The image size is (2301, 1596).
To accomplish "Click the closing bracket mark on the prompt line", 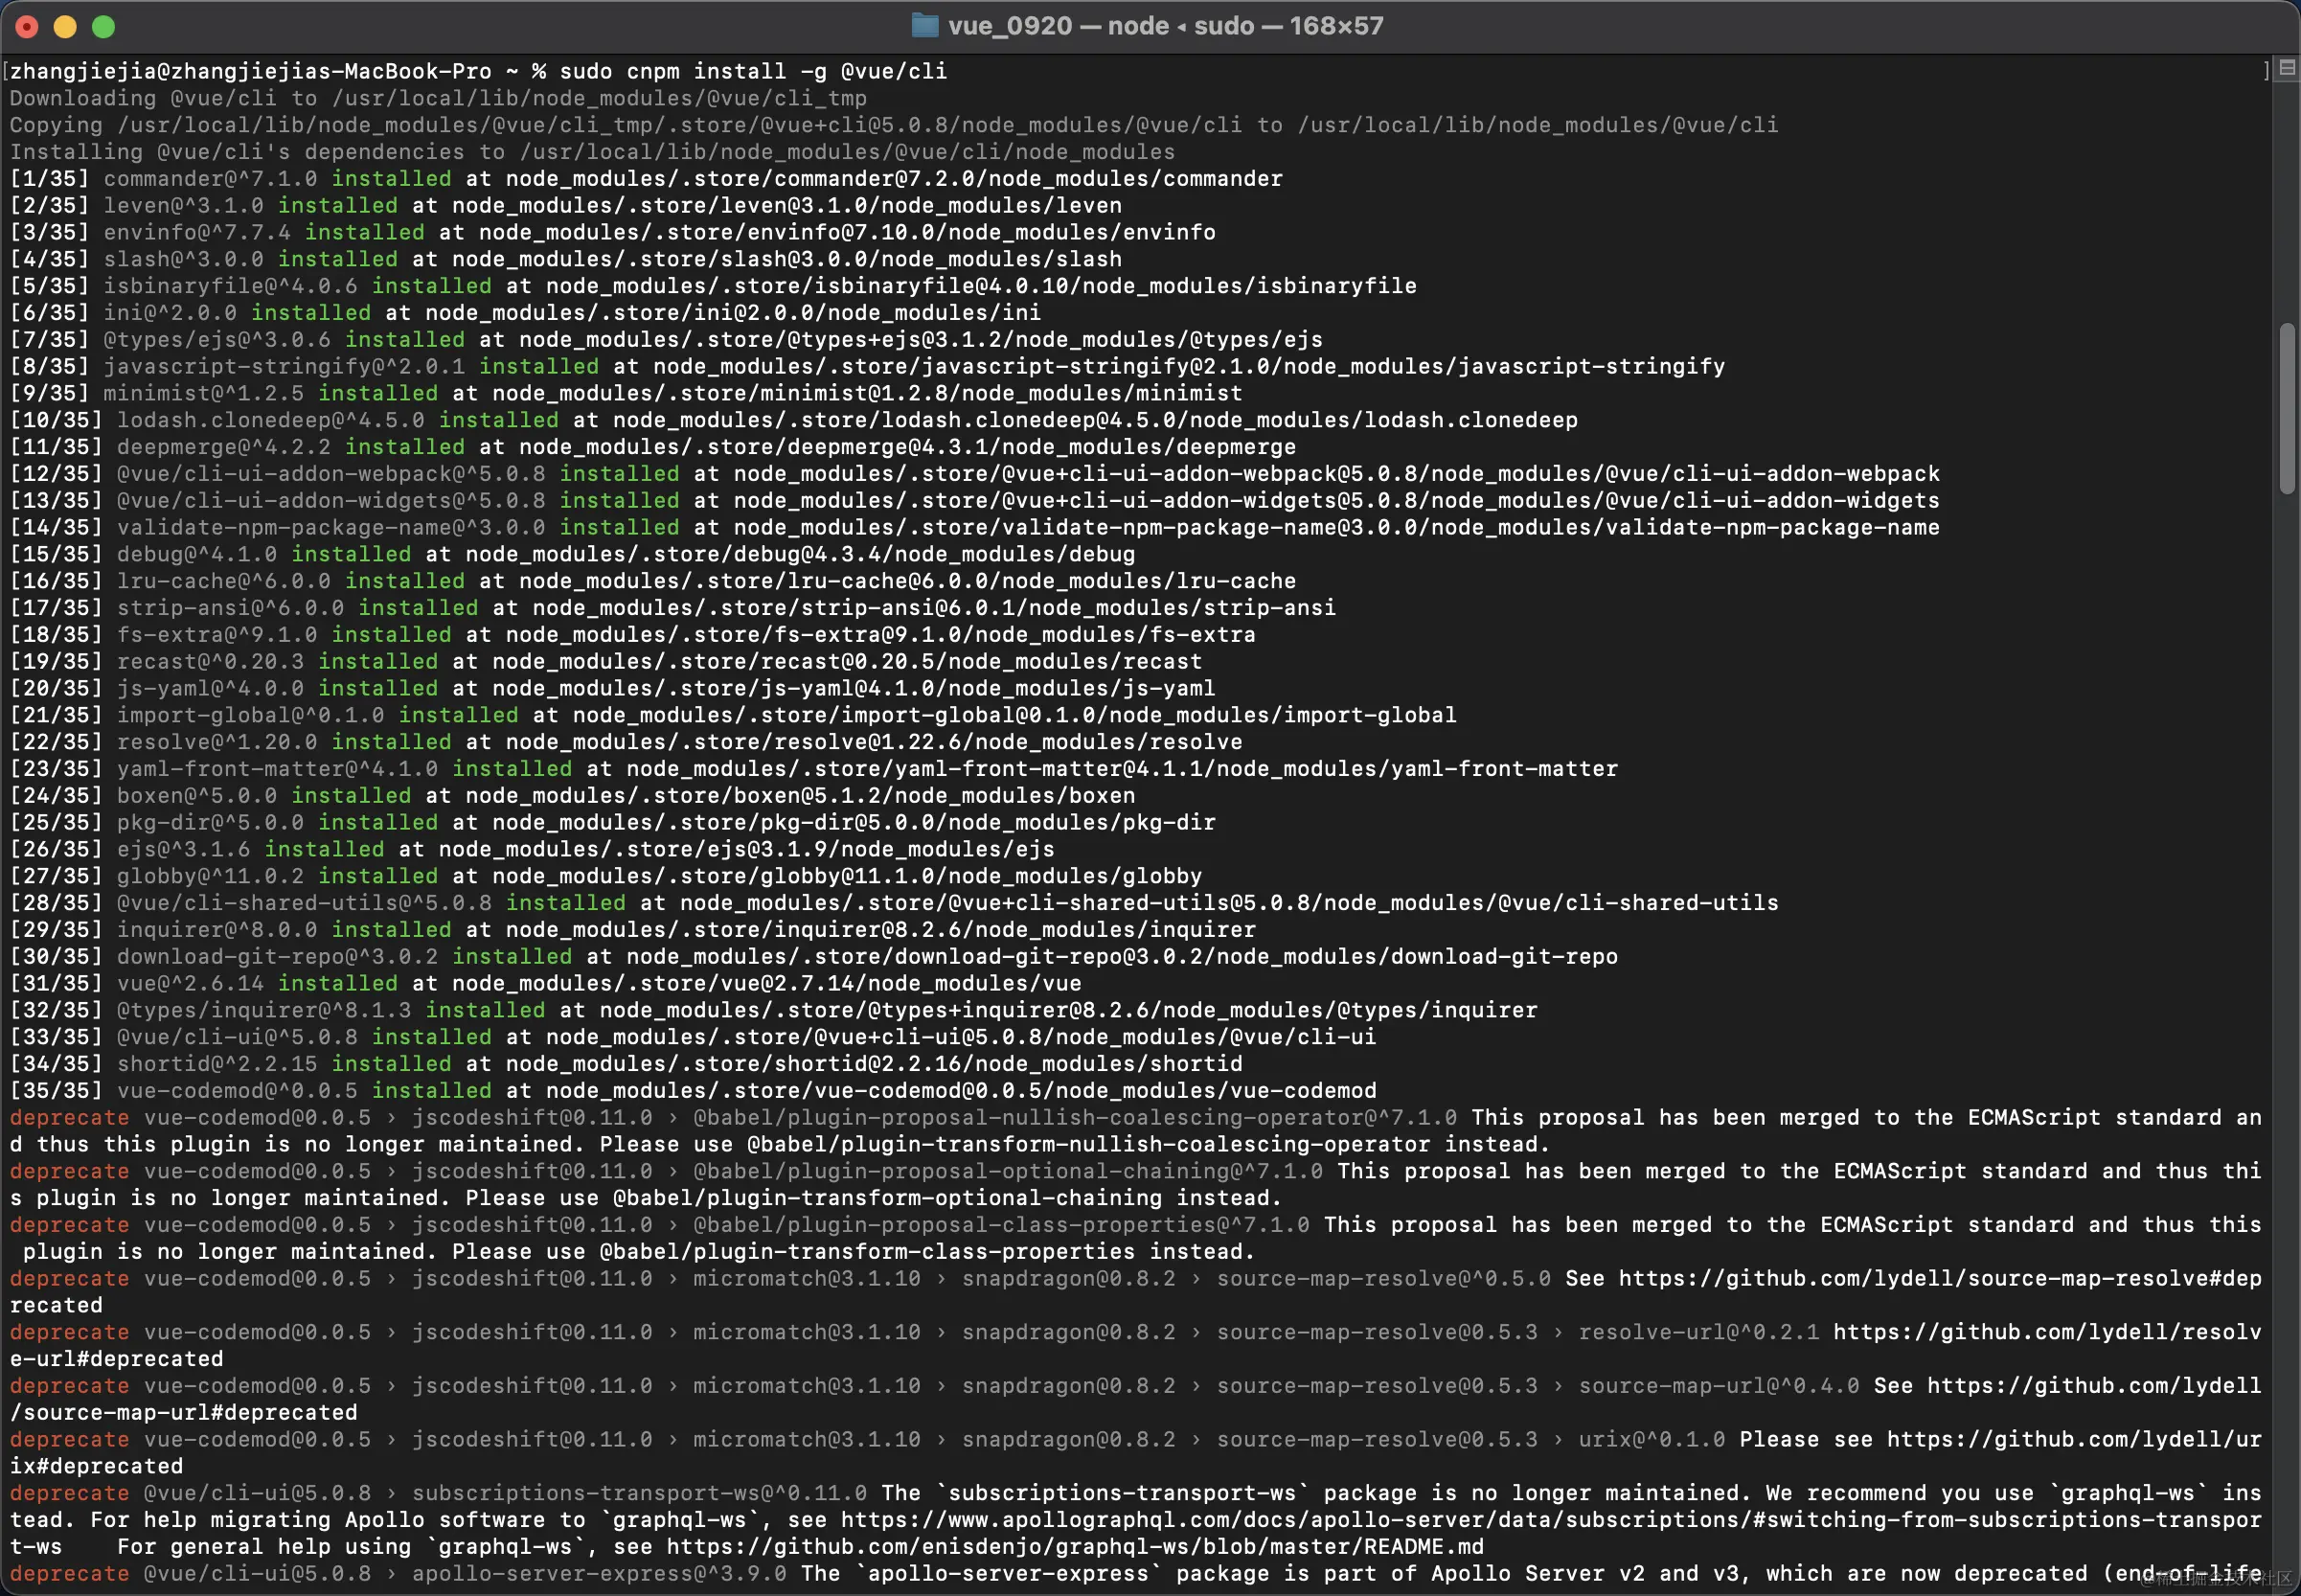I will (2266, 70).
